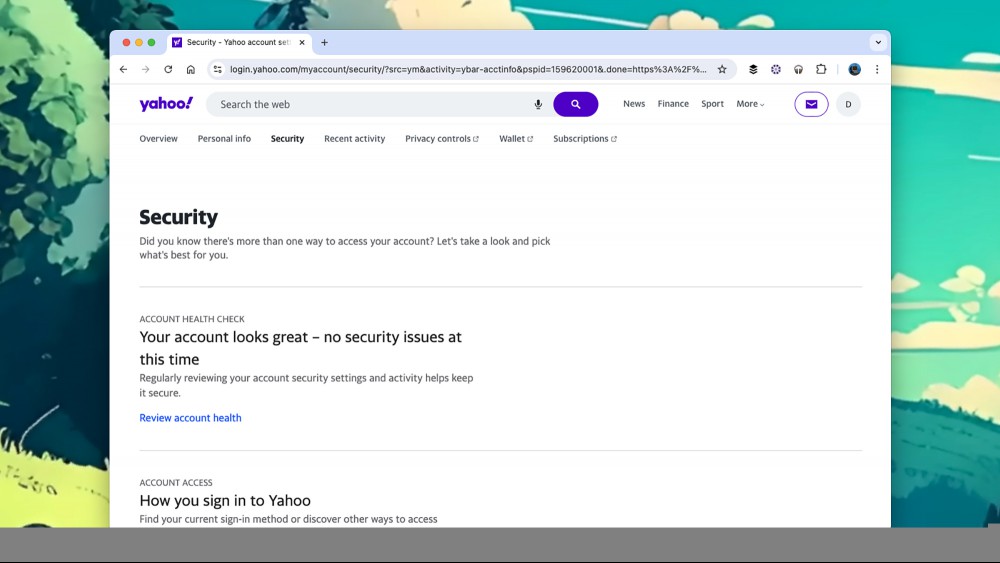Click the Yahoo favicon on the tab
The image size is (1000, 563).
177,43
